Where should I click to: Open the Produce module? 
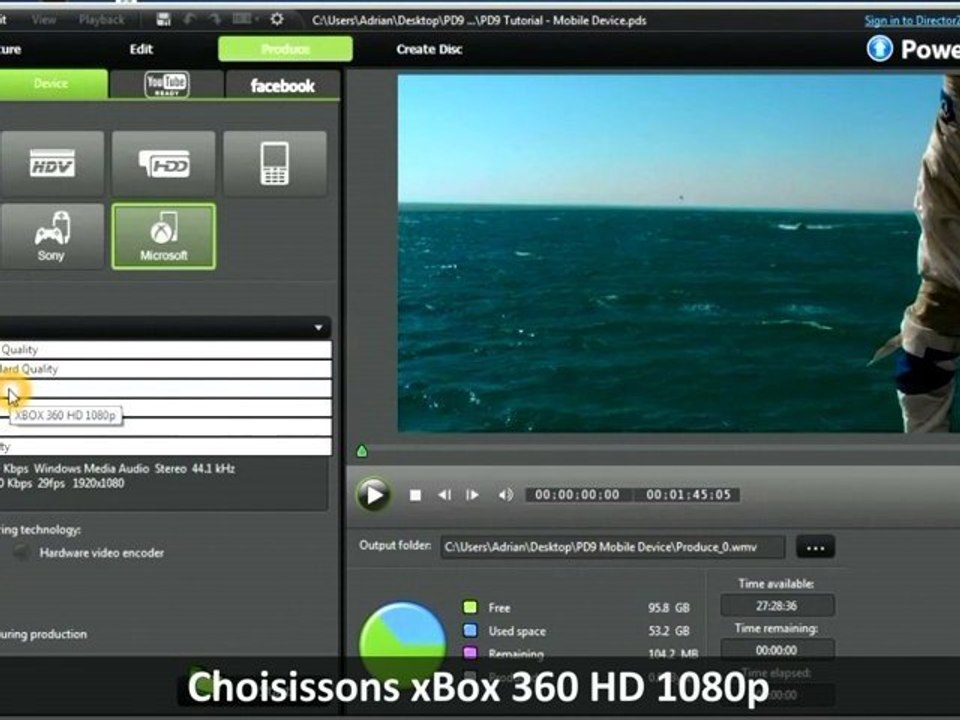285,48
